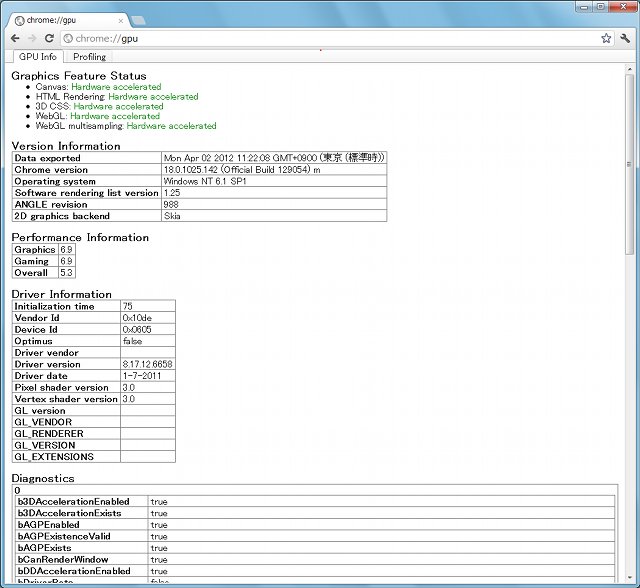640x588 pixels.
Task: Click the Overall score 5.3
Action: pyautogui.click(x=67, y=273)
